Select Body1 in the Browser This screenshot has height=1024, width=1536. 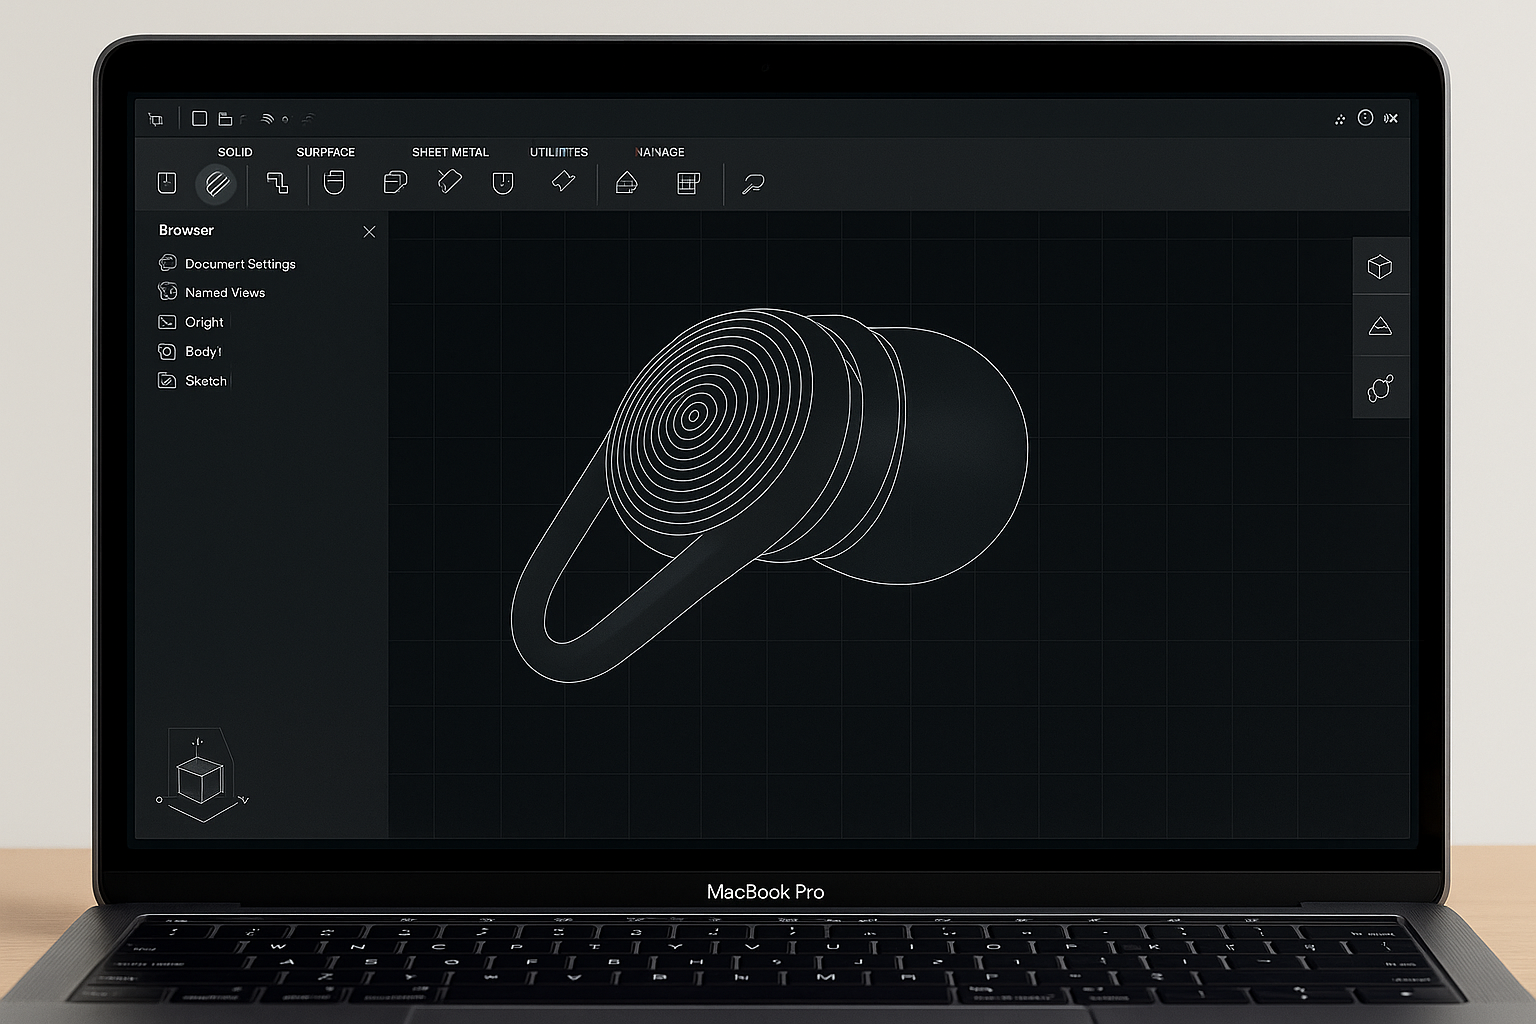[203, 352]
